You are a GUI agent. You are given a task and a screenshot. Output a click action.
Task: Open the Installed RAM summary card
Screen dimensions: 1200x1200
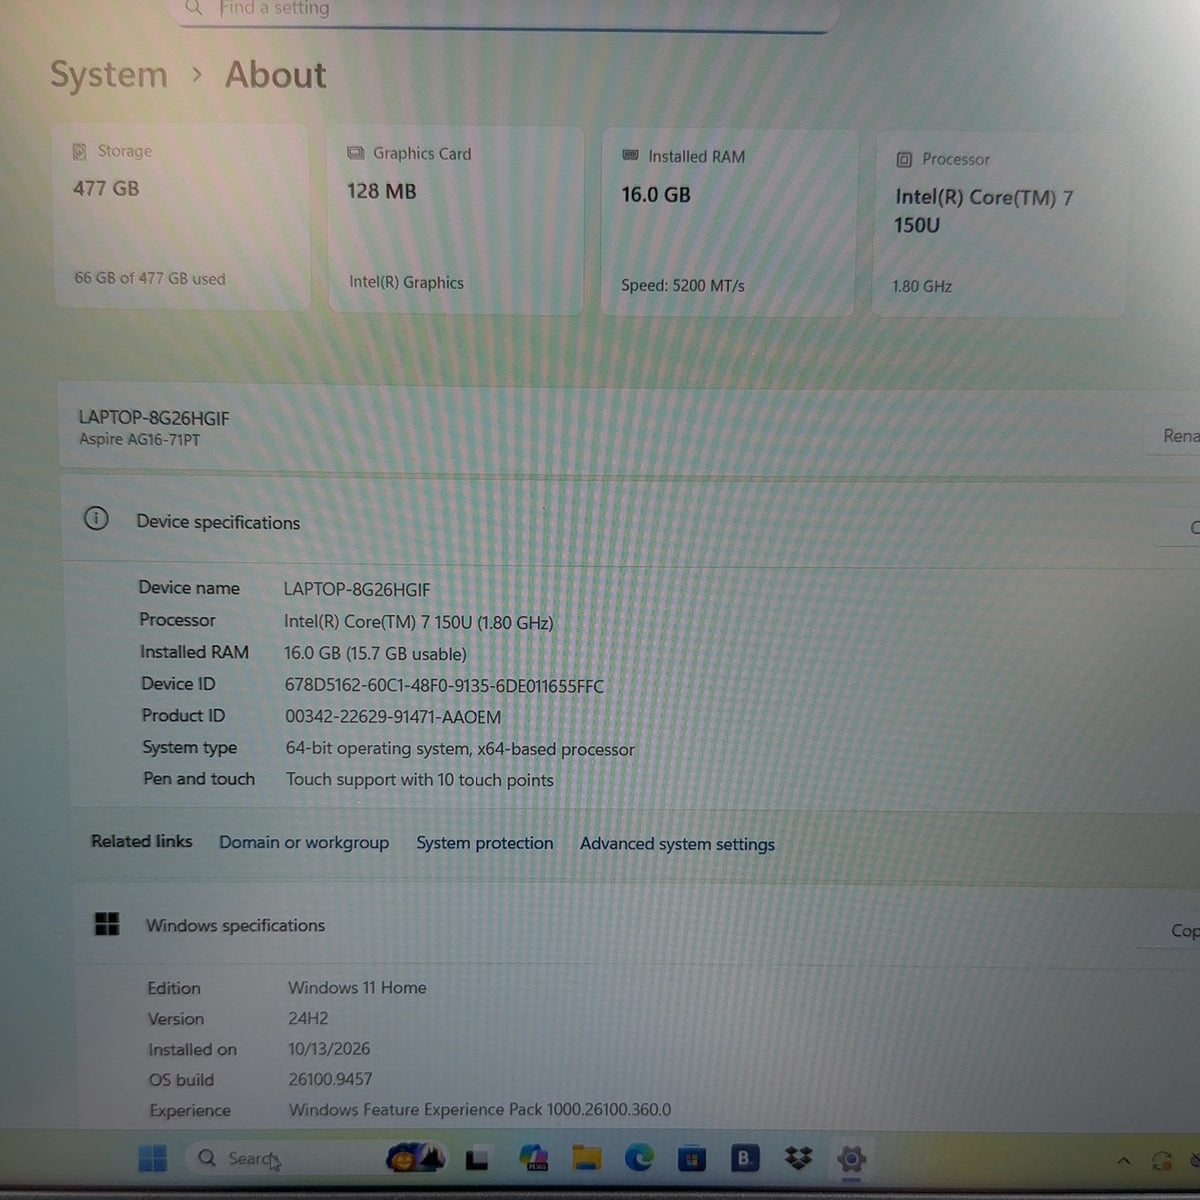pos(728,223)
